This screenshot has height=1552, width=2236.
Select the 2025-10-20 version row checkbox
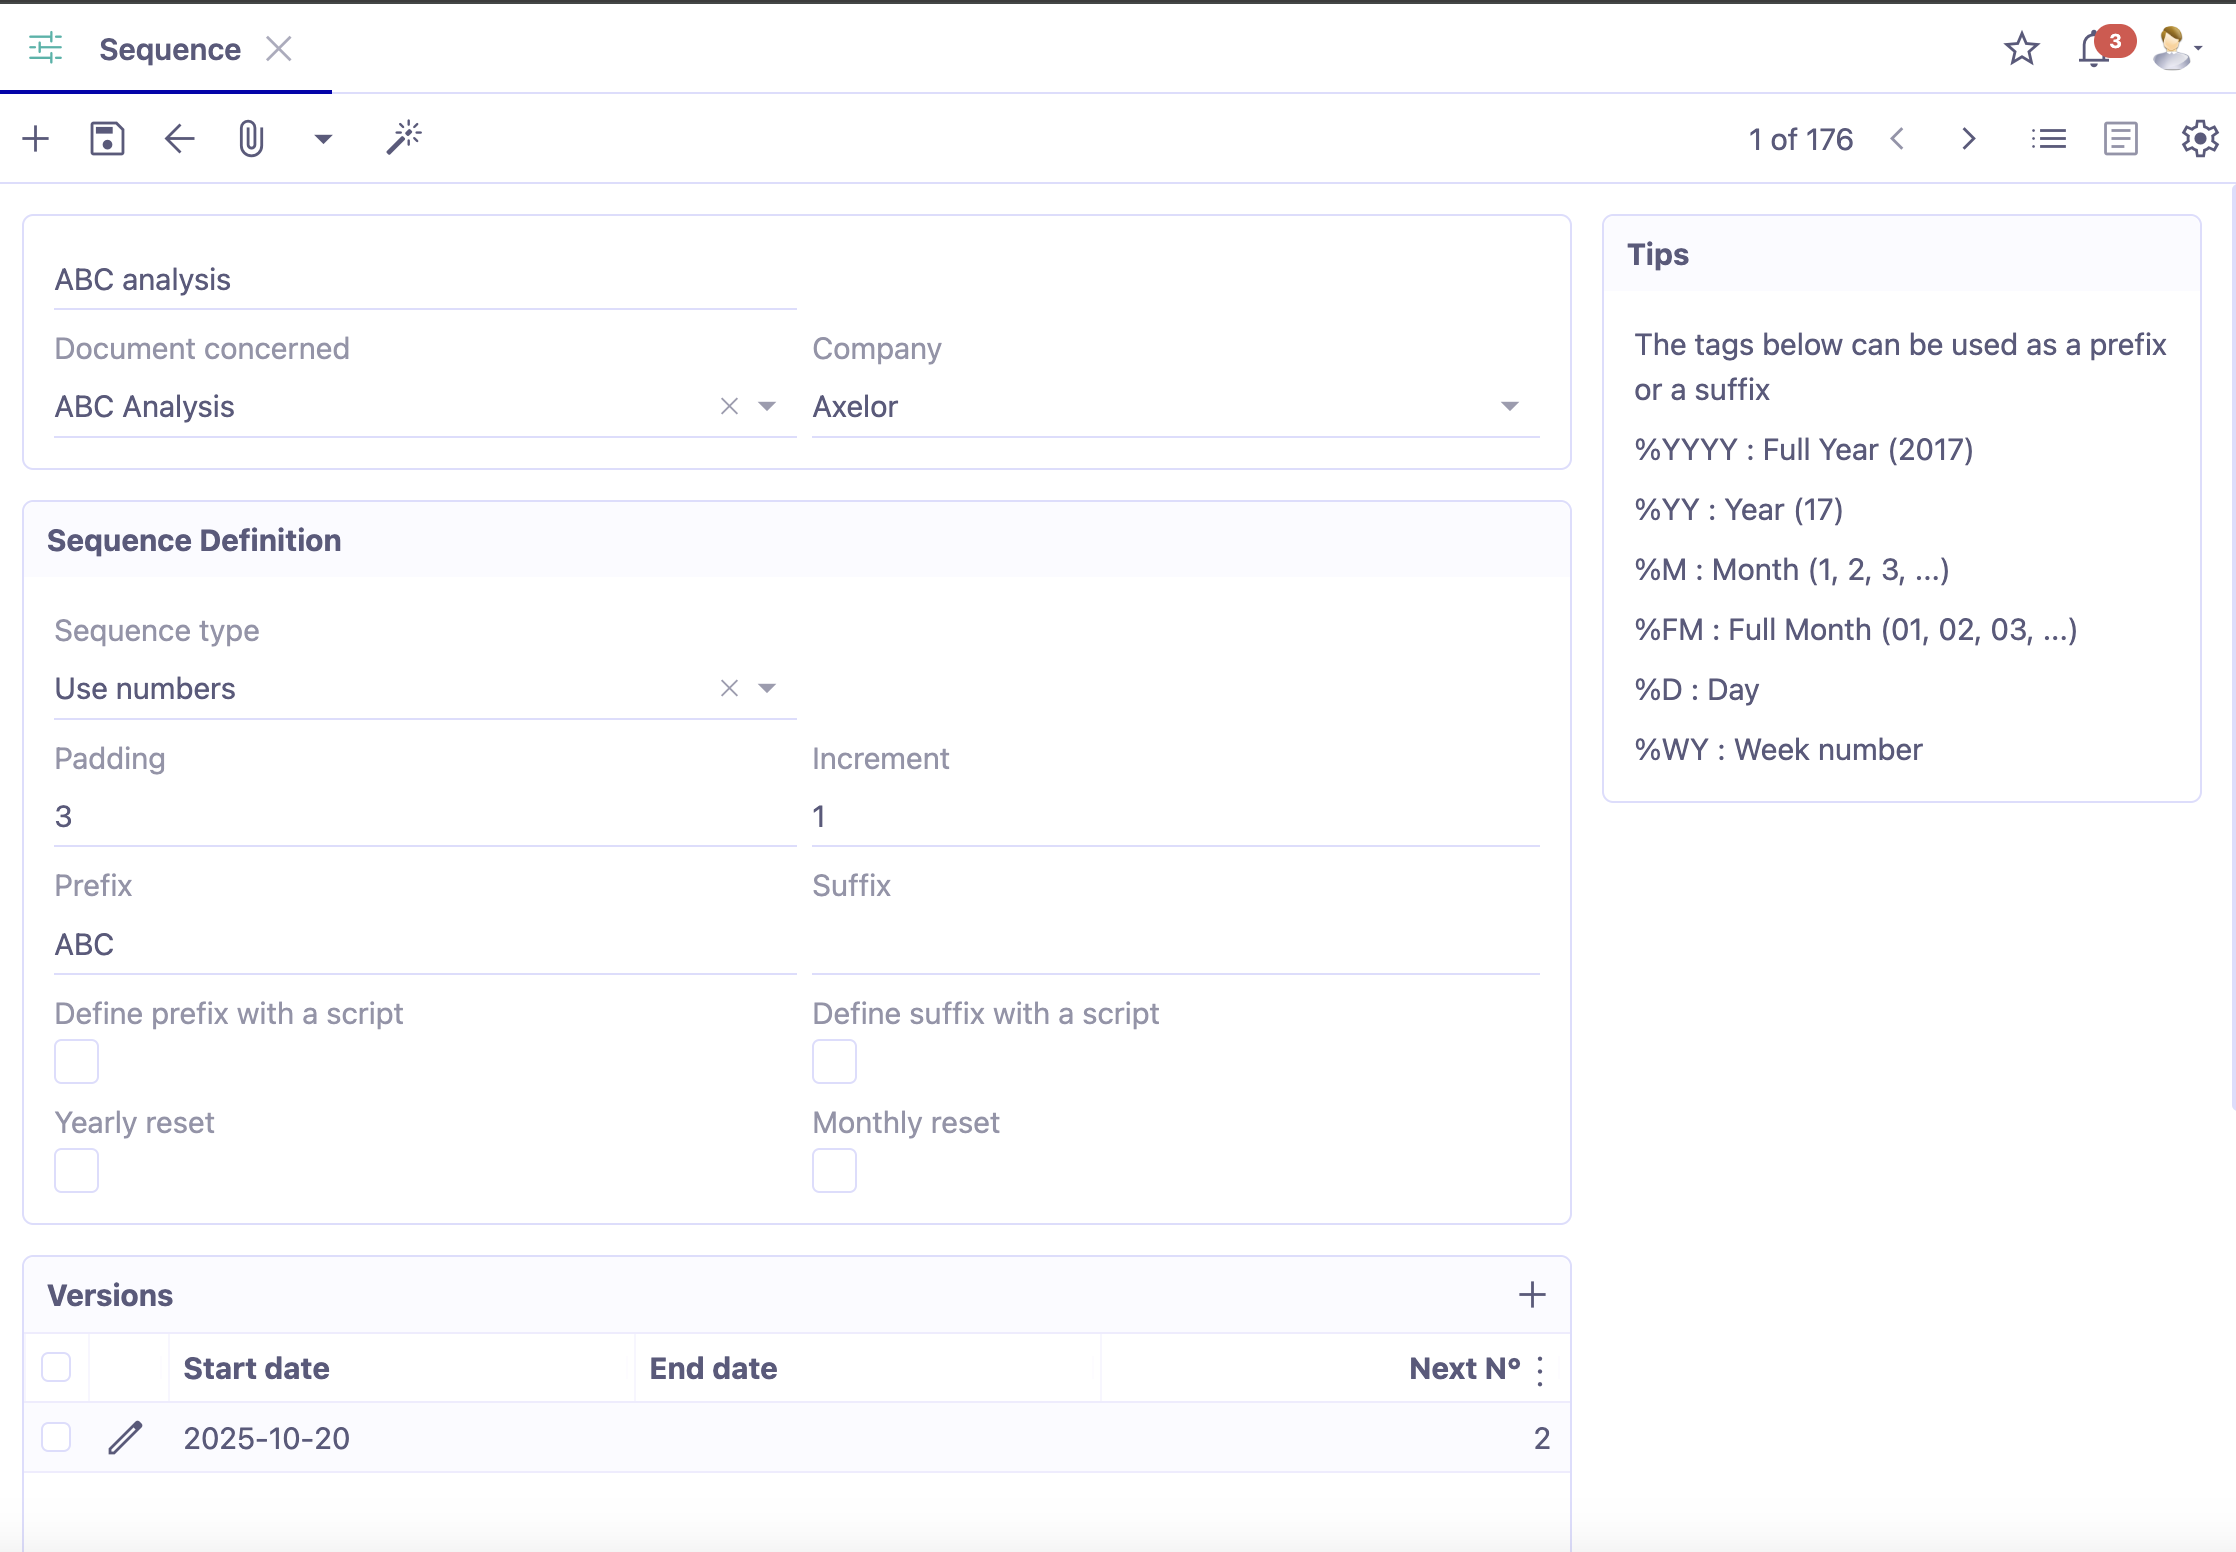[56, 1437]
